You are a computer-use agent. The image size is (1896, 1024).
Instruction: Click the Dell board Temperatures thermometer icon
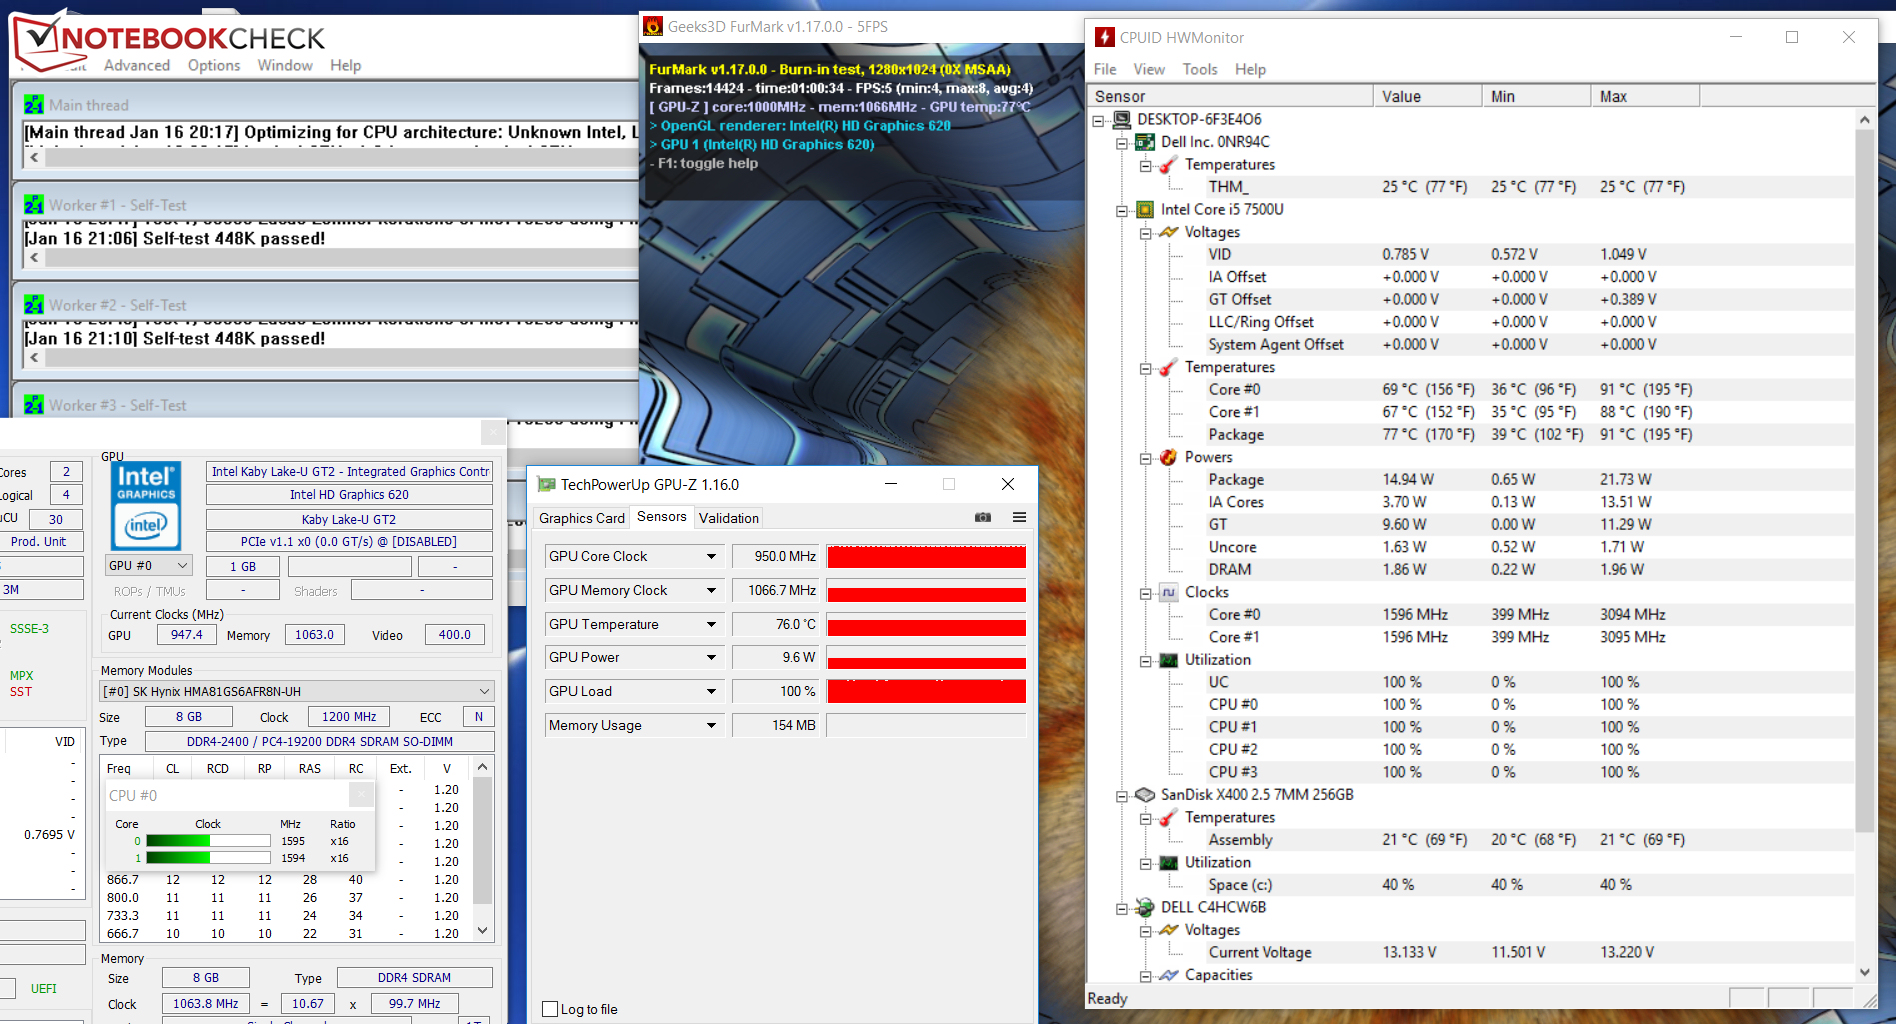tap(1168, 165)
